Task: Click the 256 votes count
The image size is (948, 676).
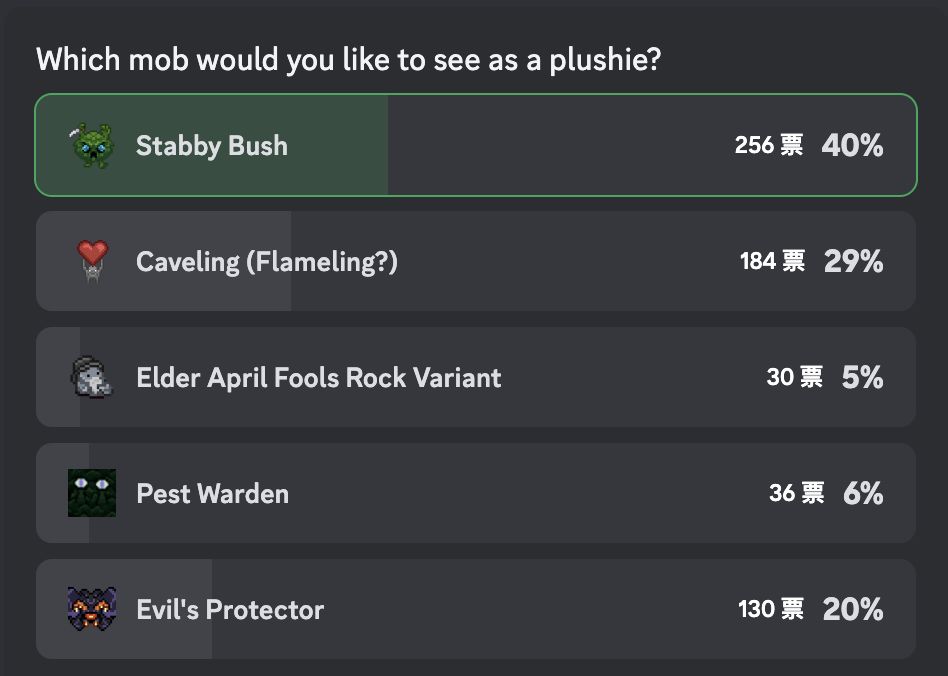Action: (x=769, y=145)
